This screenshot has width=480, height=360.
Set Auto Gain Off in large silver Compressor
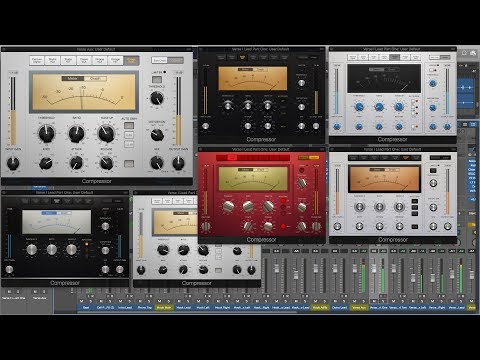pos(129,126)
